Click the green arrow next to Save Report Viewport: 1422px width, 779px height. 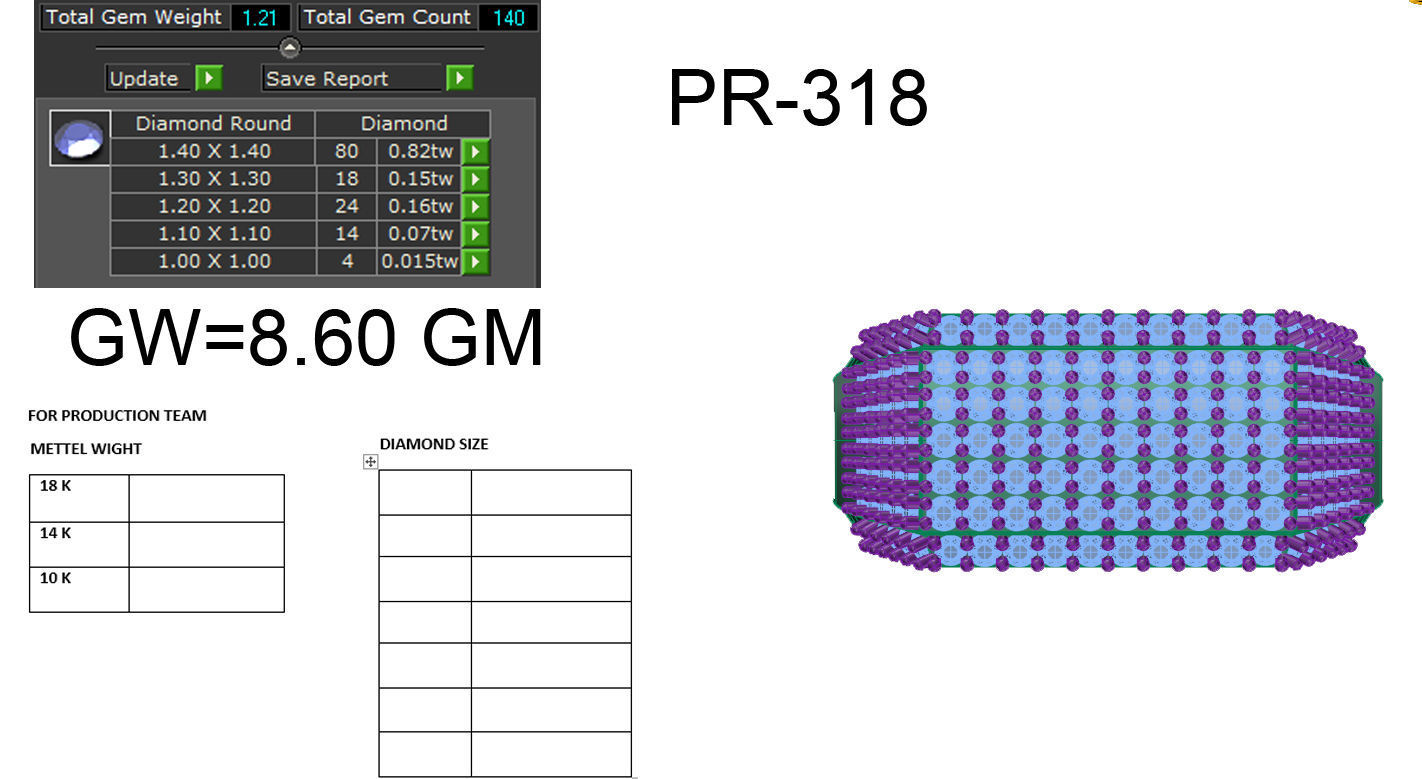click(459, 78)
